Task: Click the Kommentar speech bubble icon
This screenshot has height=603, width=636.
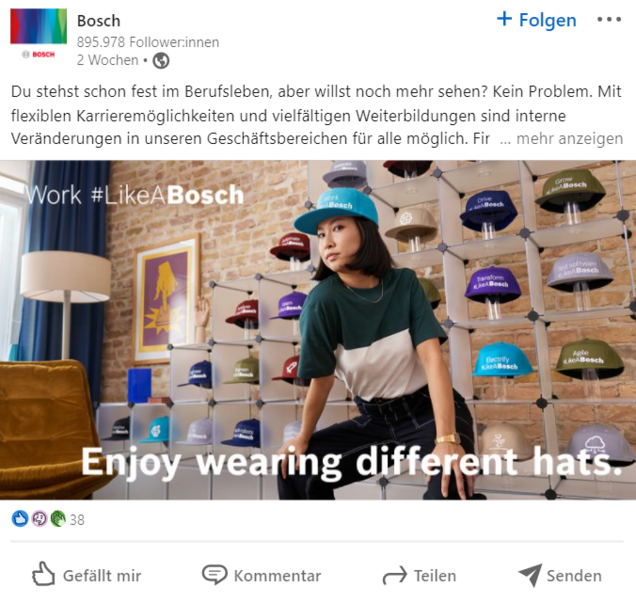Action: 215,575
